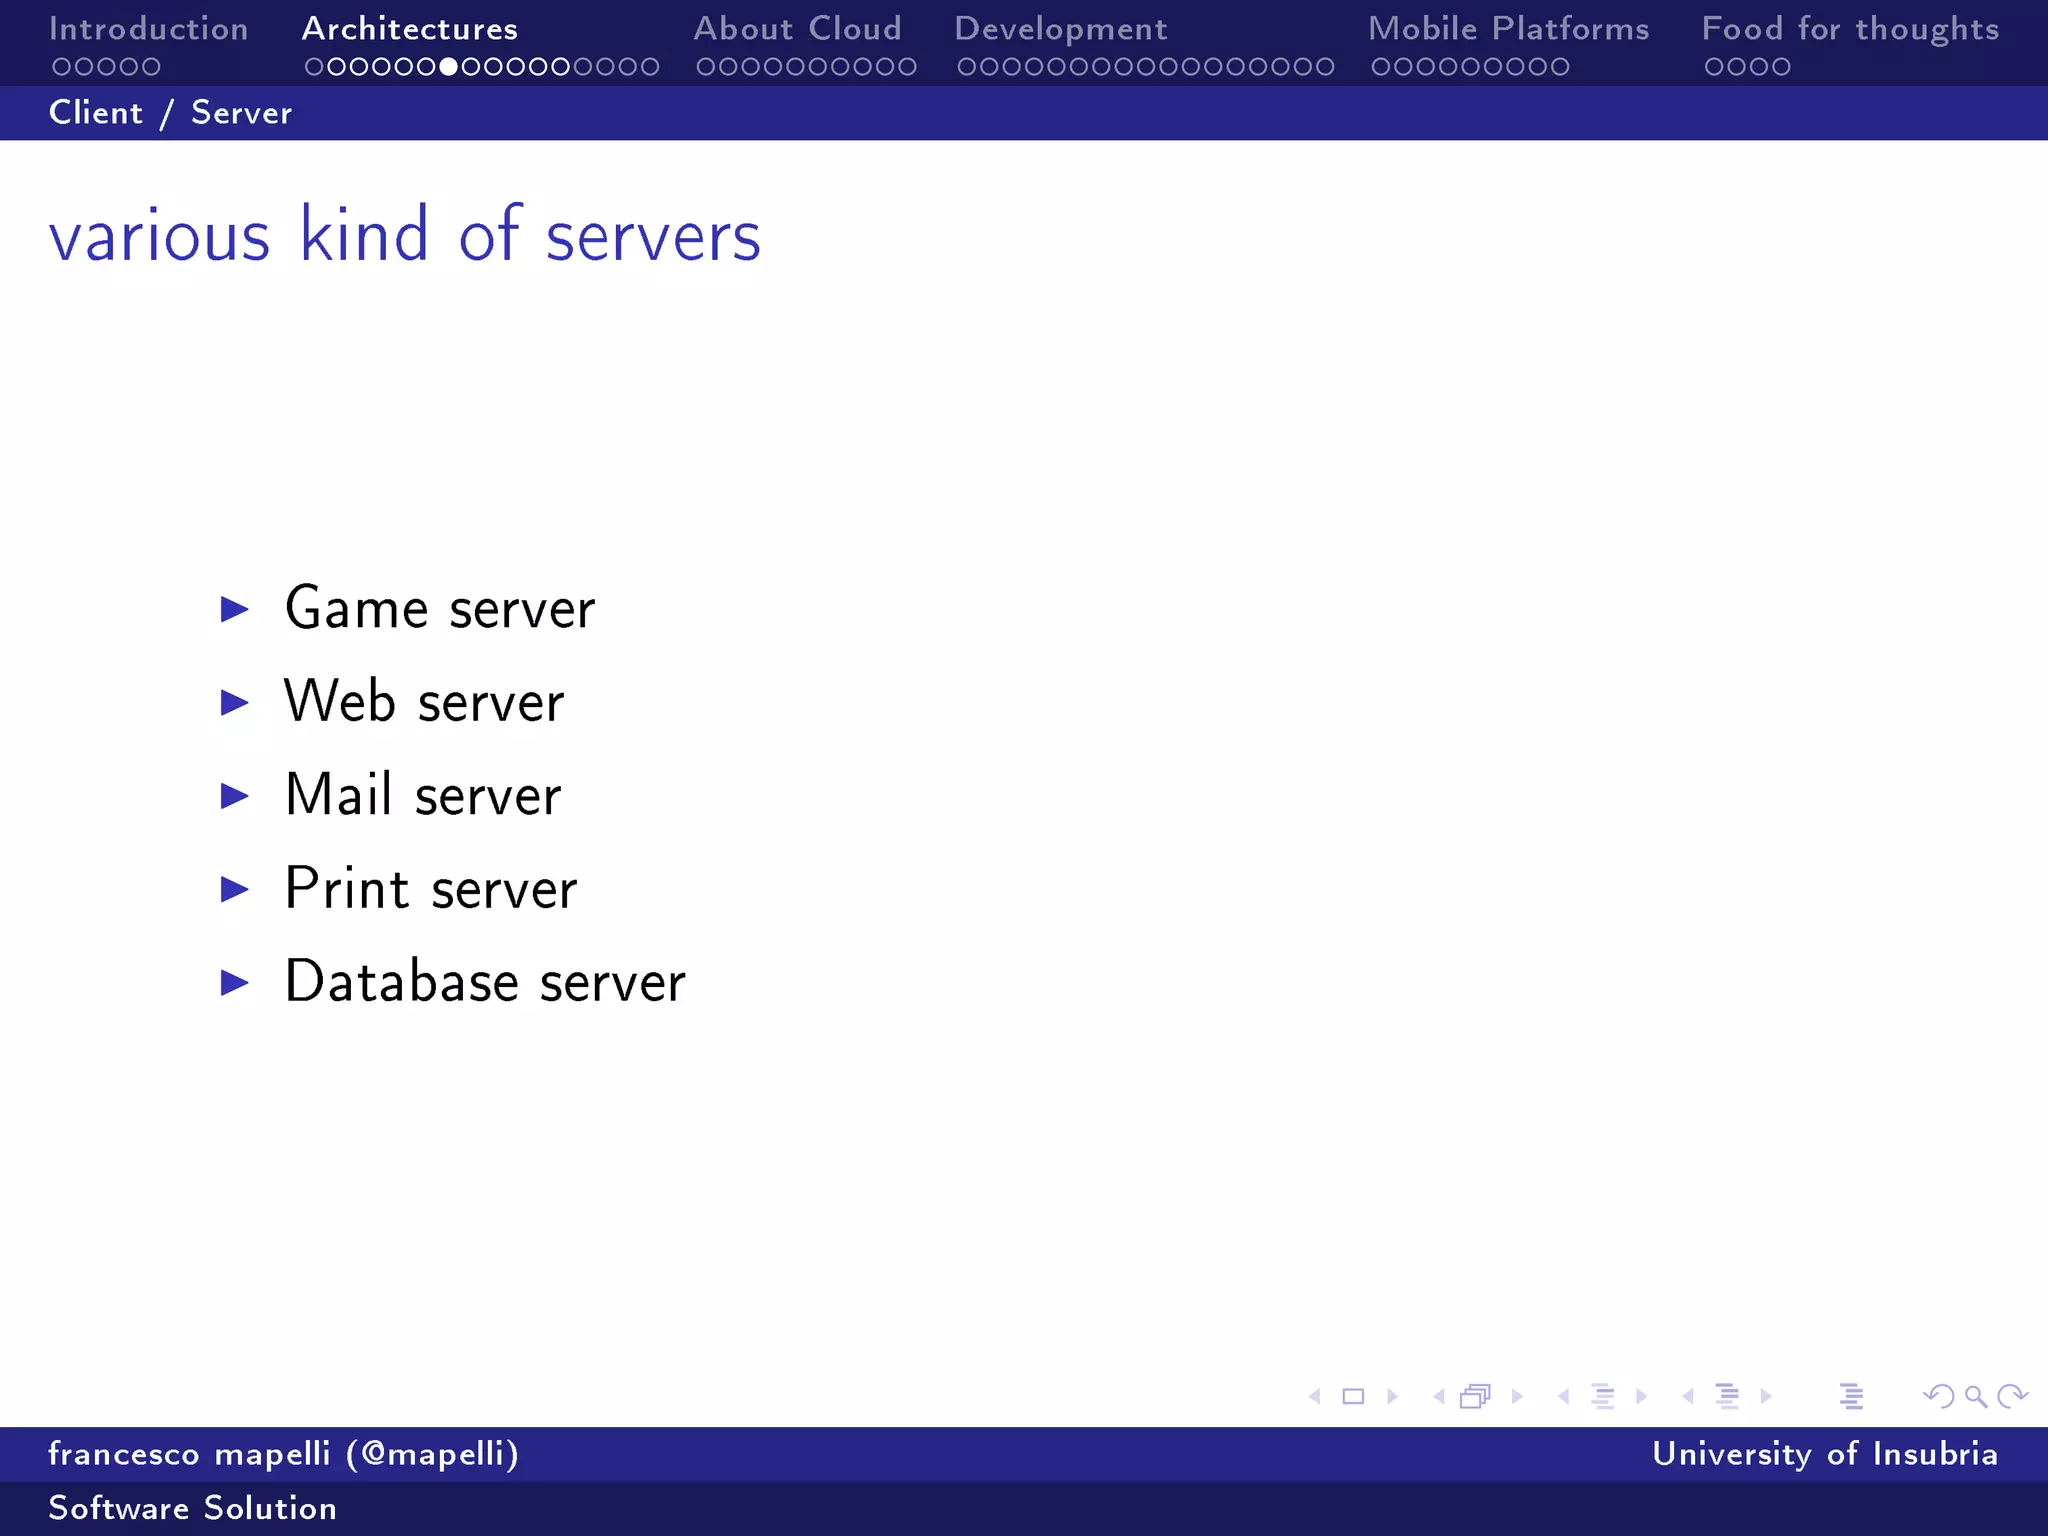Open the Mobile Platforms section
Viewport: 2048px width, 1536px height.
point(1509,29)
